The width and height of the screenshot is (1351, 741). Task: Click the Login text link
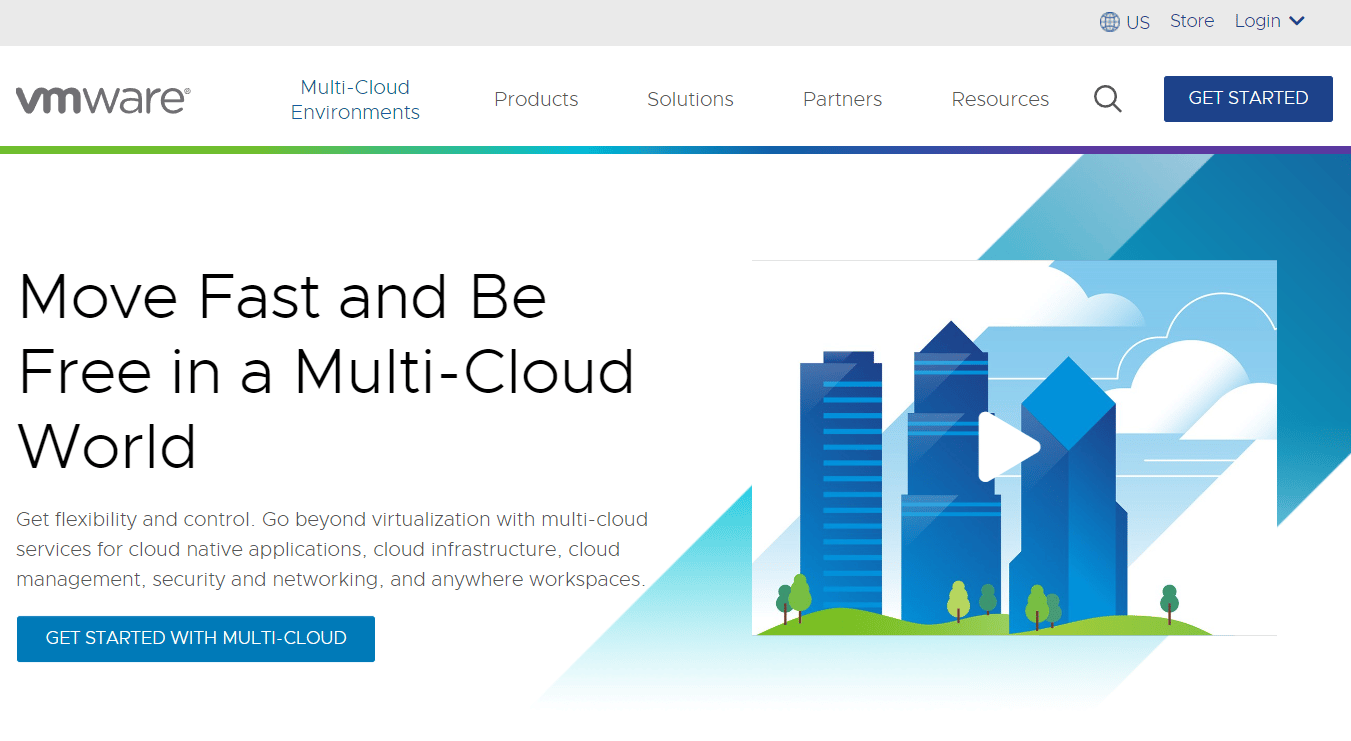click(1257, 21)
